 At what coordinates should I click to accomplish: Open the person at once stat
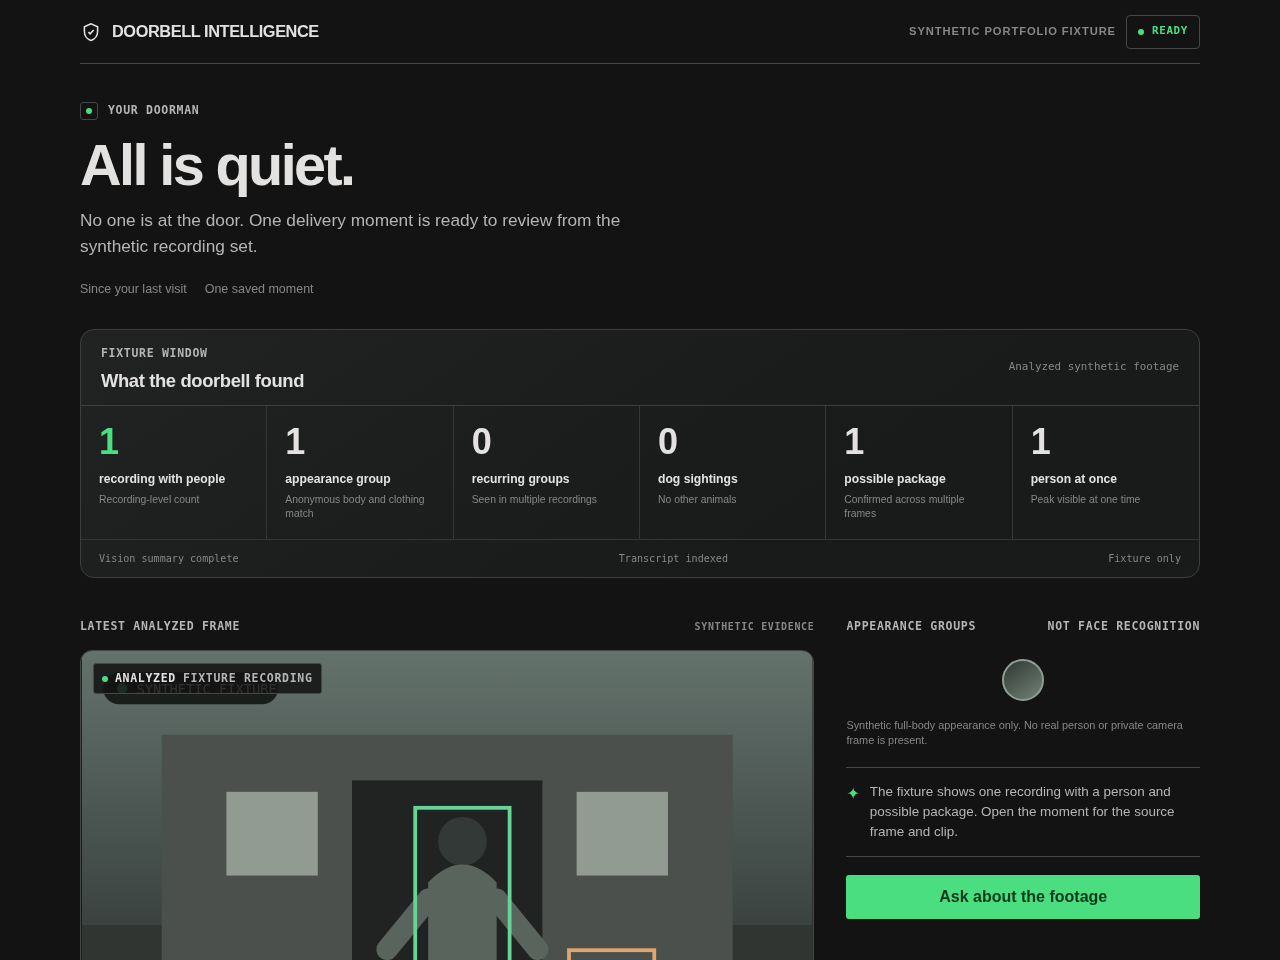(x=1106, y=473)
